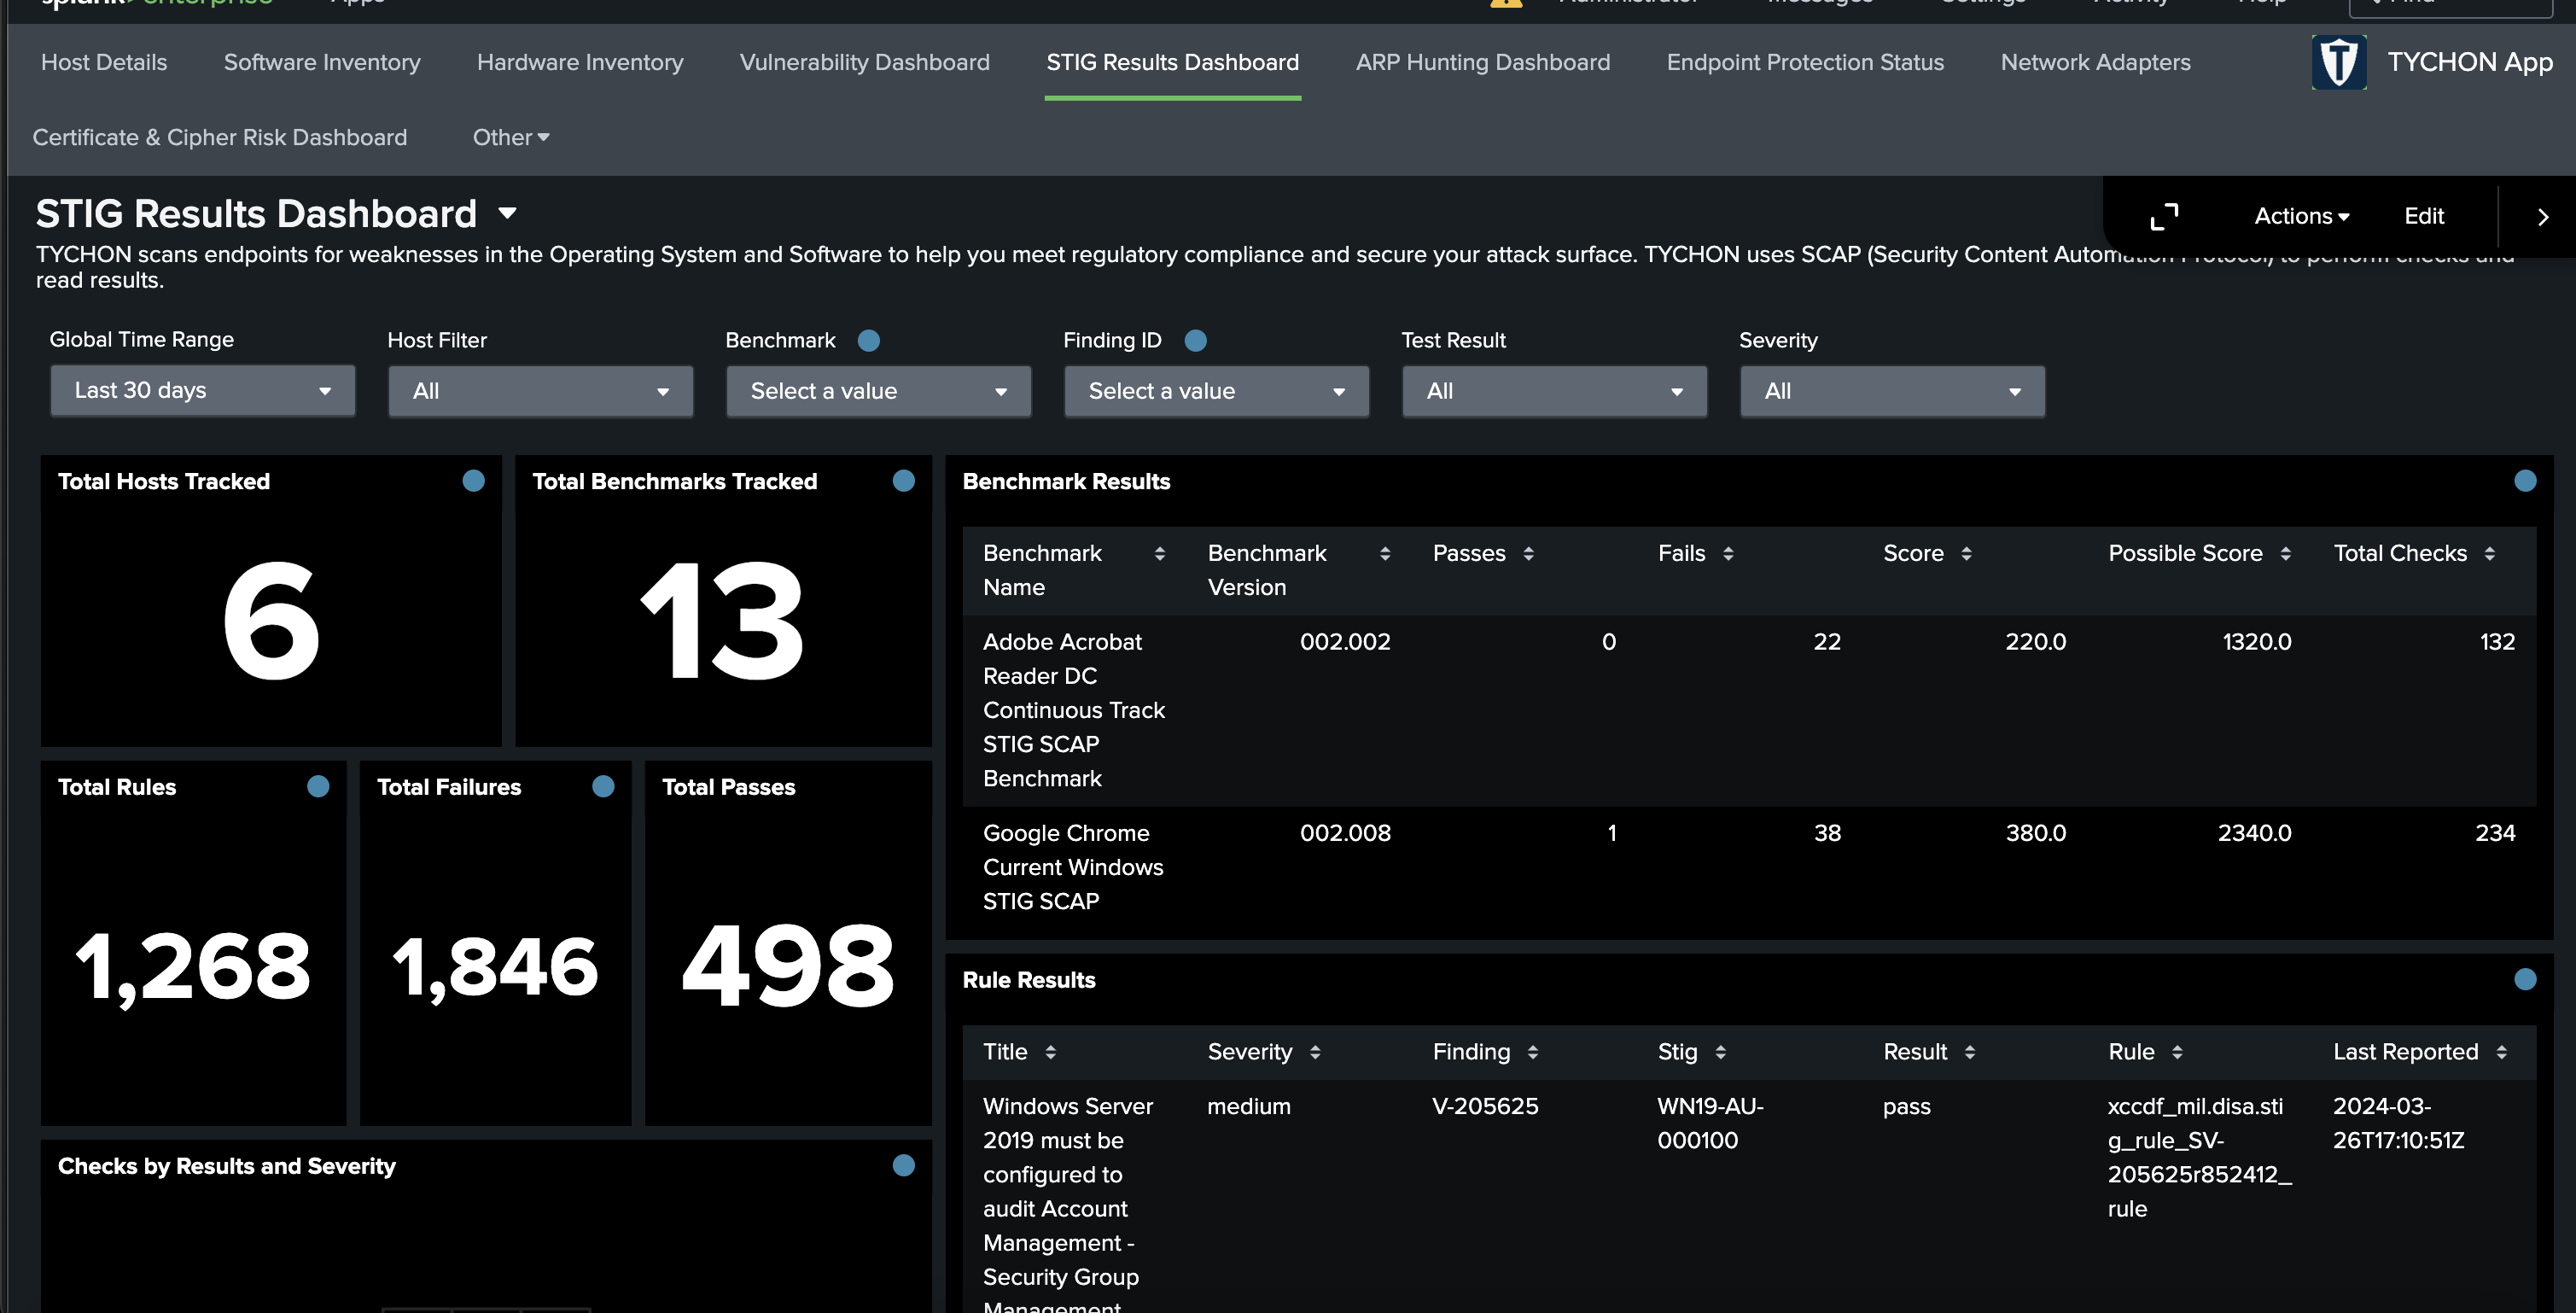Viewport: 2576px width, 1313px height.
Task: Click the 2024-03-26T17:10:51Z Last Reported cell
Action: point(2398,1123)
